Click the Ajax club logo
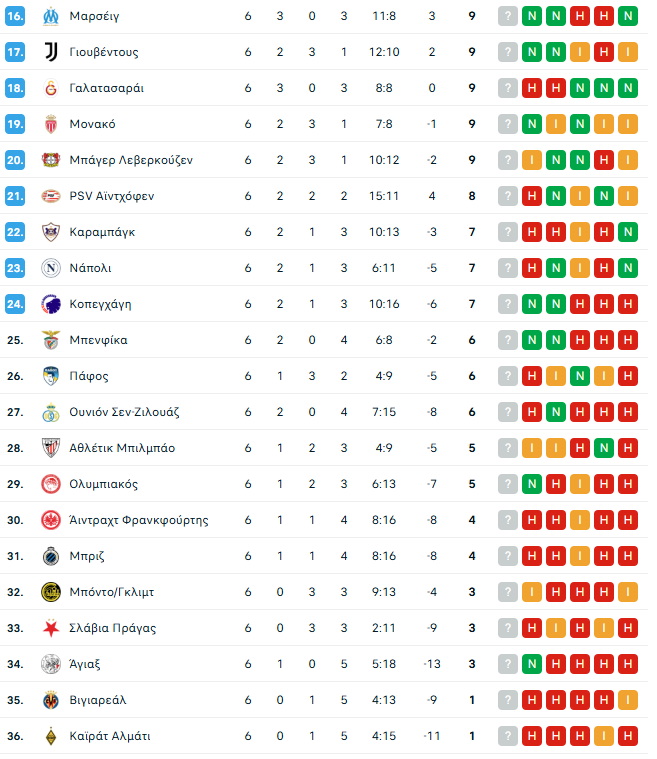Viewport: 657px width, 759px height. point(50,664)
